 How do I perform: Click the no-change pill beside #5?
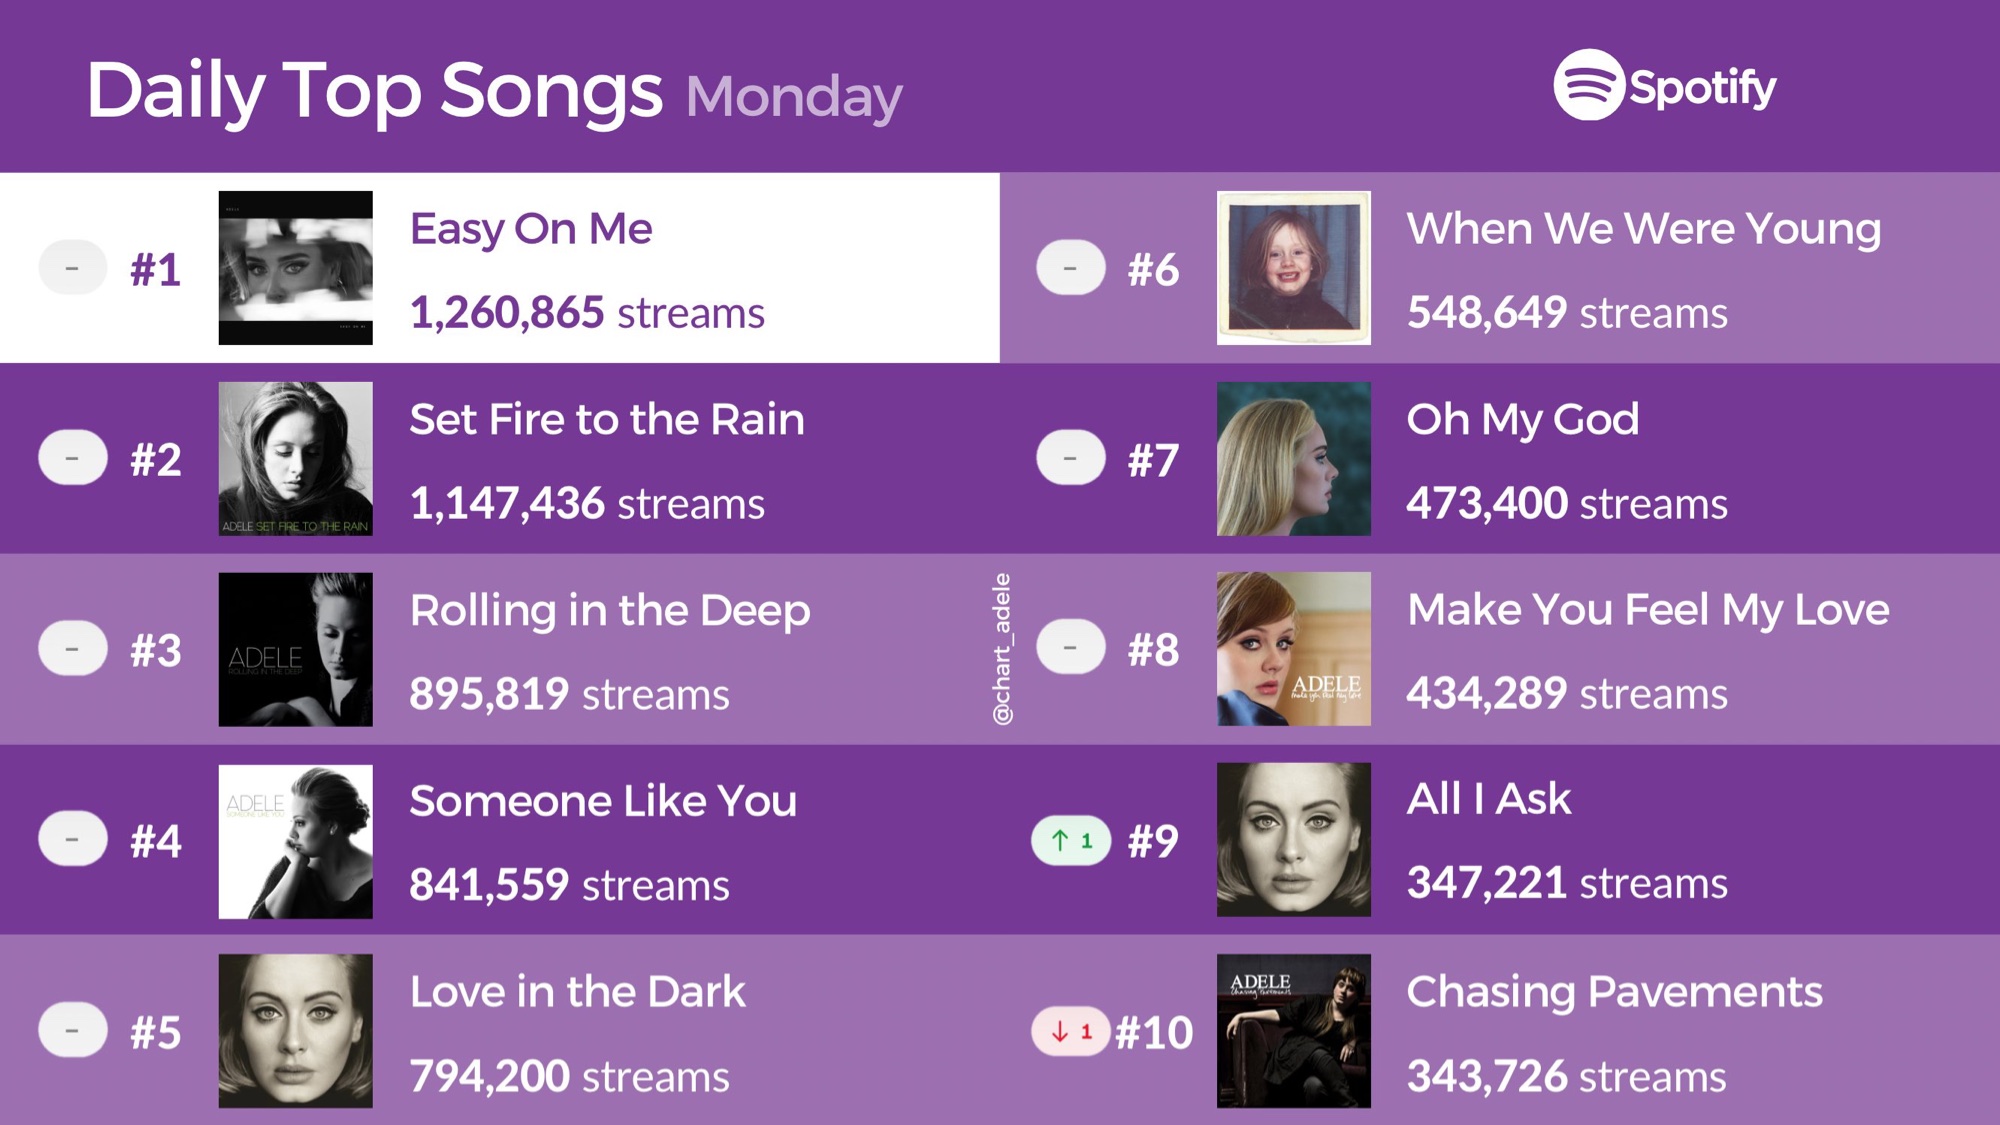pos(73,1030)
